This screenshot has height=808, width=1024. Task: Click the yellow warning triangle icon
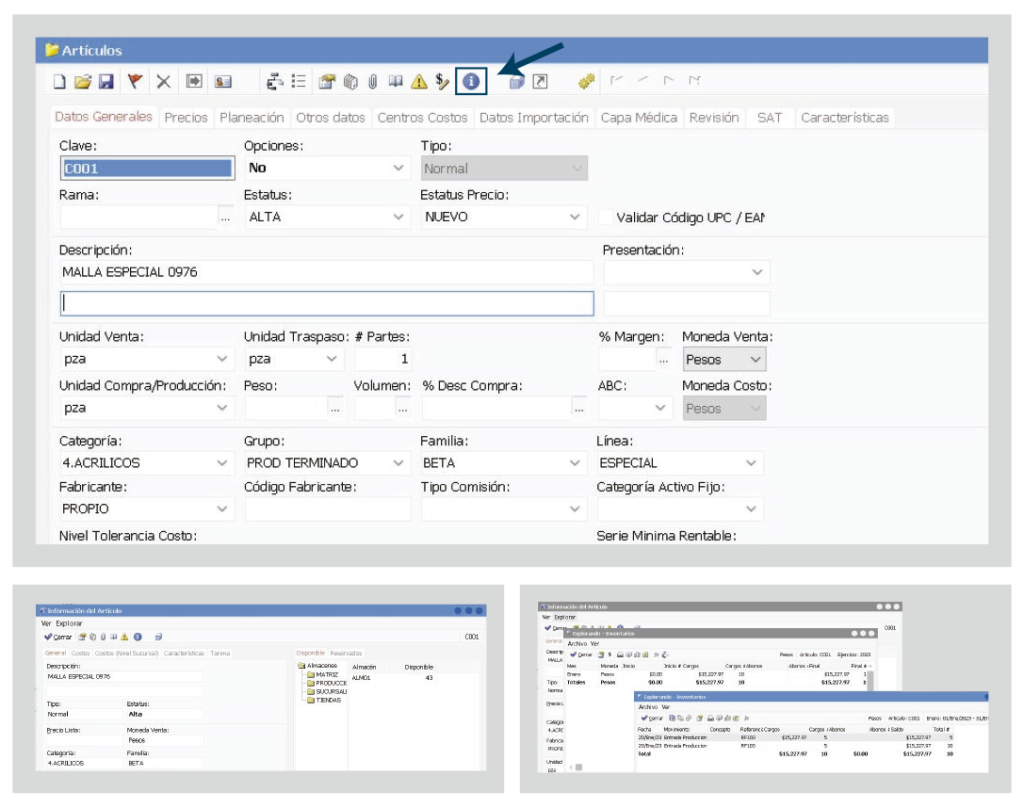click(x=419, y=81)
